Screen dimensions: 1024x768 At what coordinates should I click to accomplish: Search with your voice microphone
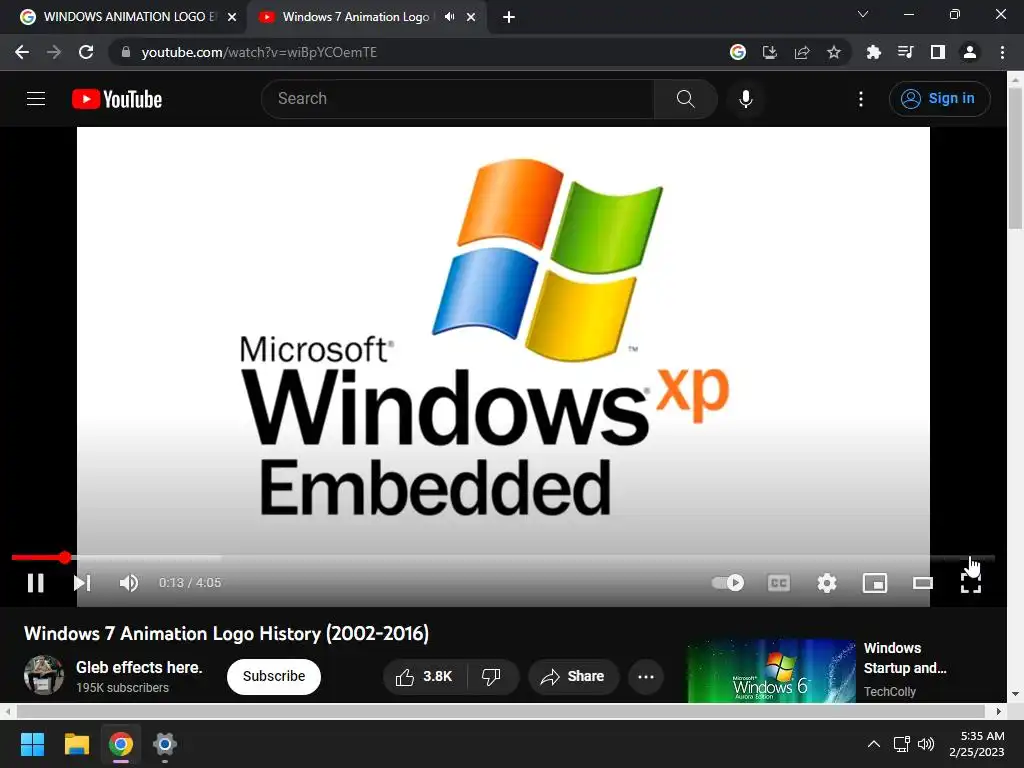pos(746,99)
